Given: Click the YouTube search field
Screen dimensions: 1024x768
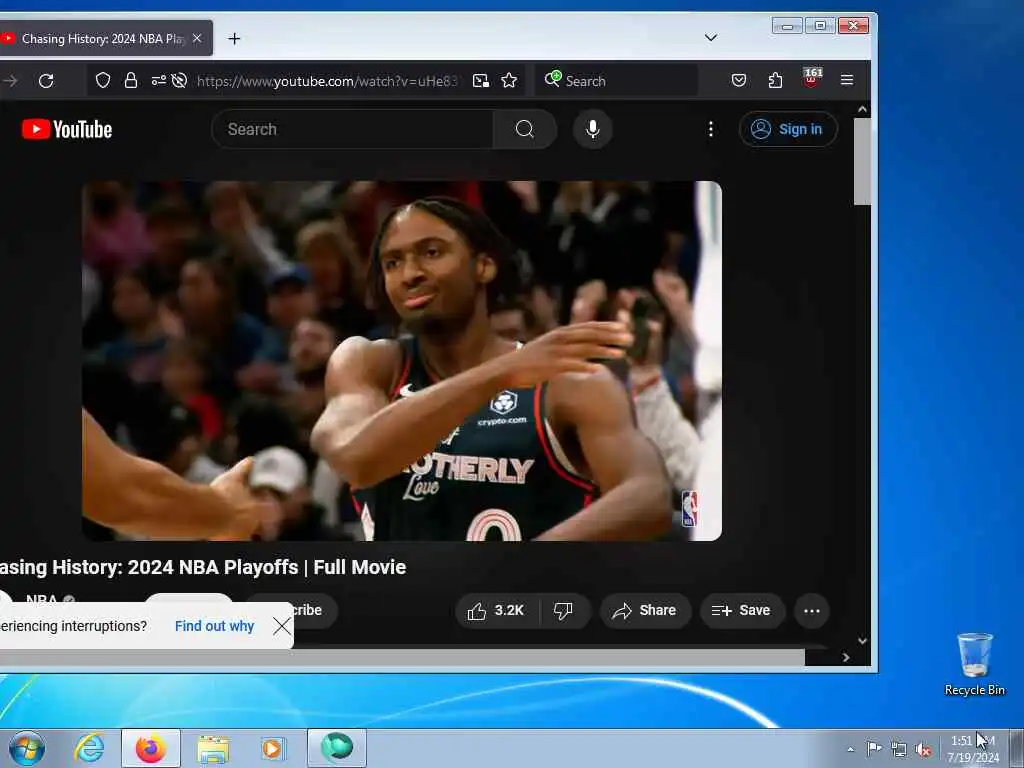Looking at the screenshot, I should point(353,129).
